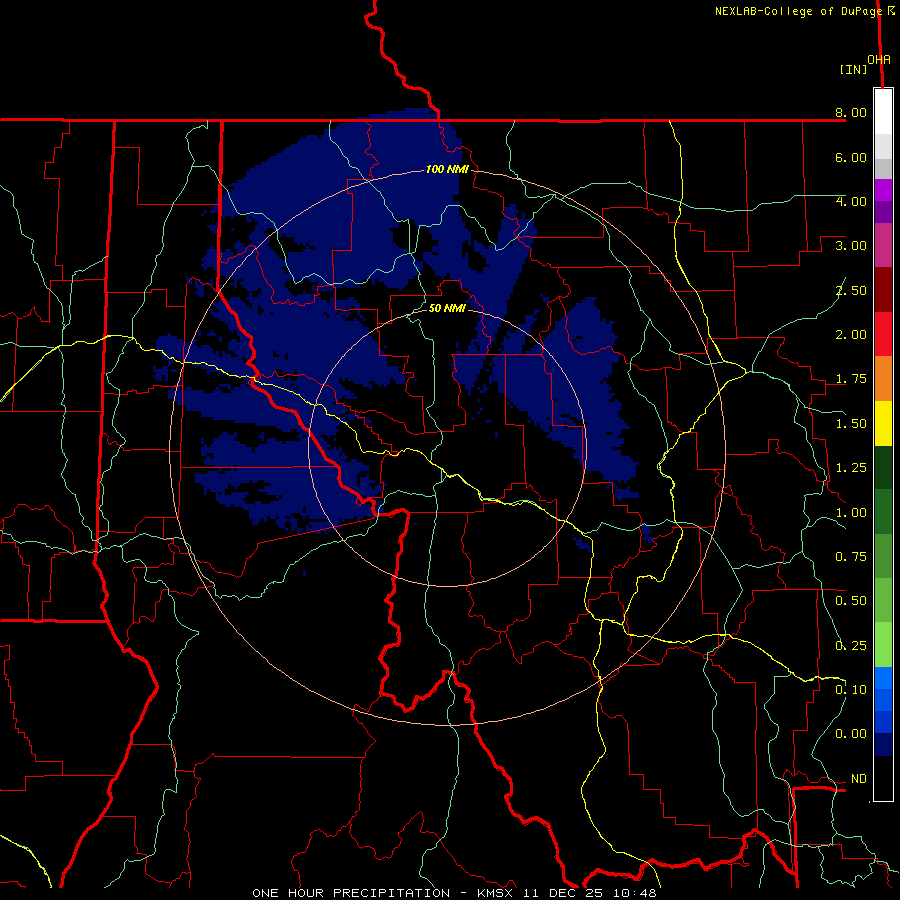The image size is (900, 900).
Task: Select the 0.25 legend value
Action: tap(851, 646)
